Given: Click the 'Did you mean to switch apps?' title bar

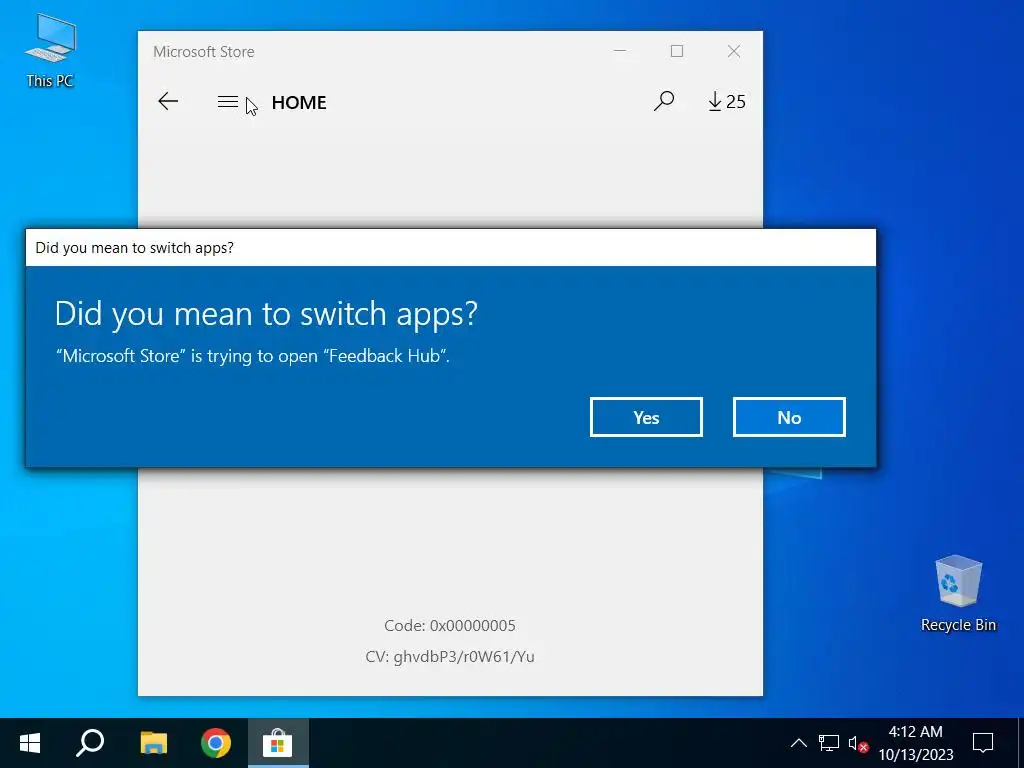Looking at the screenshot, I should (x=451, y=248).
